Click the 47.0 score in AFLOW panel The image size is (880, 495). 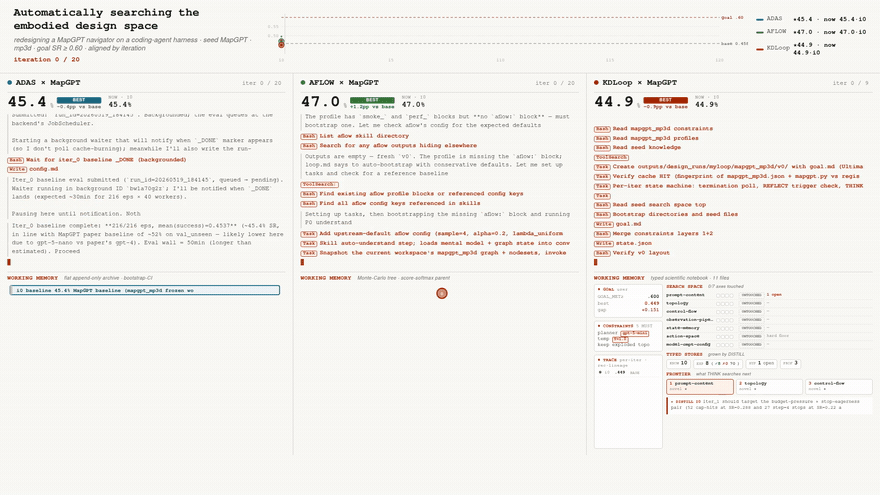pyautogui.click(x=320, y=102)
